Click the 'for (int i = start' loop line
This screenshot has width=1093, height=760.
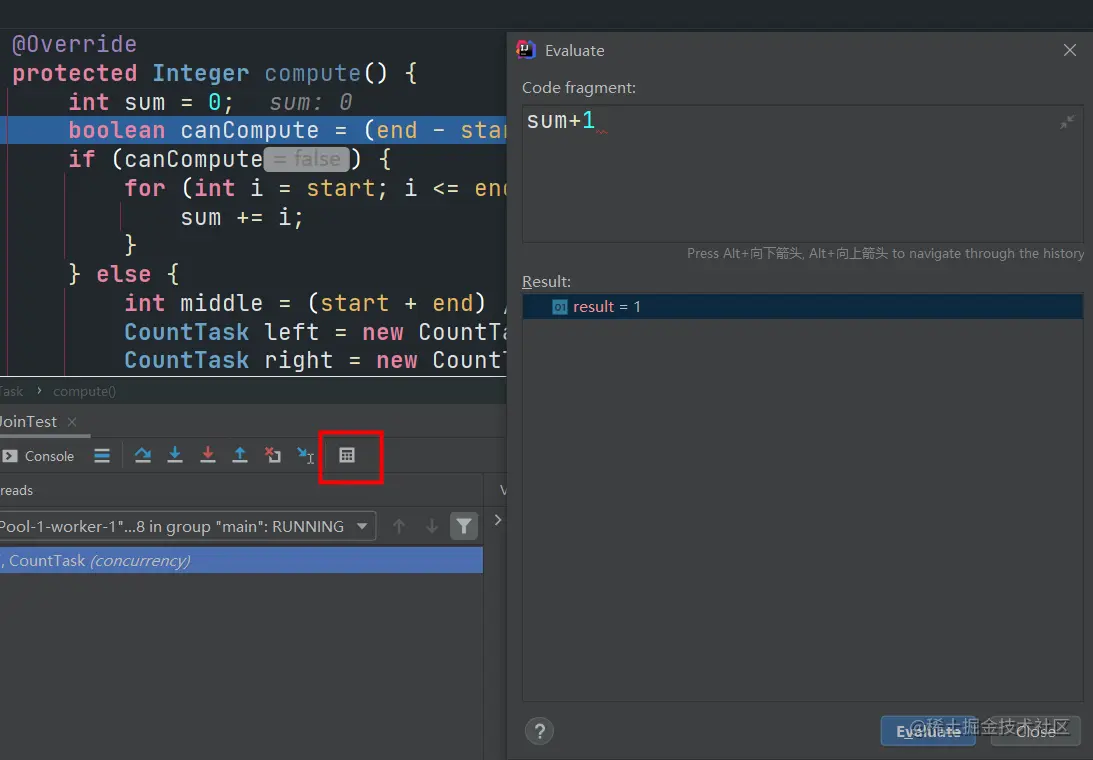[x=315, y=188]
